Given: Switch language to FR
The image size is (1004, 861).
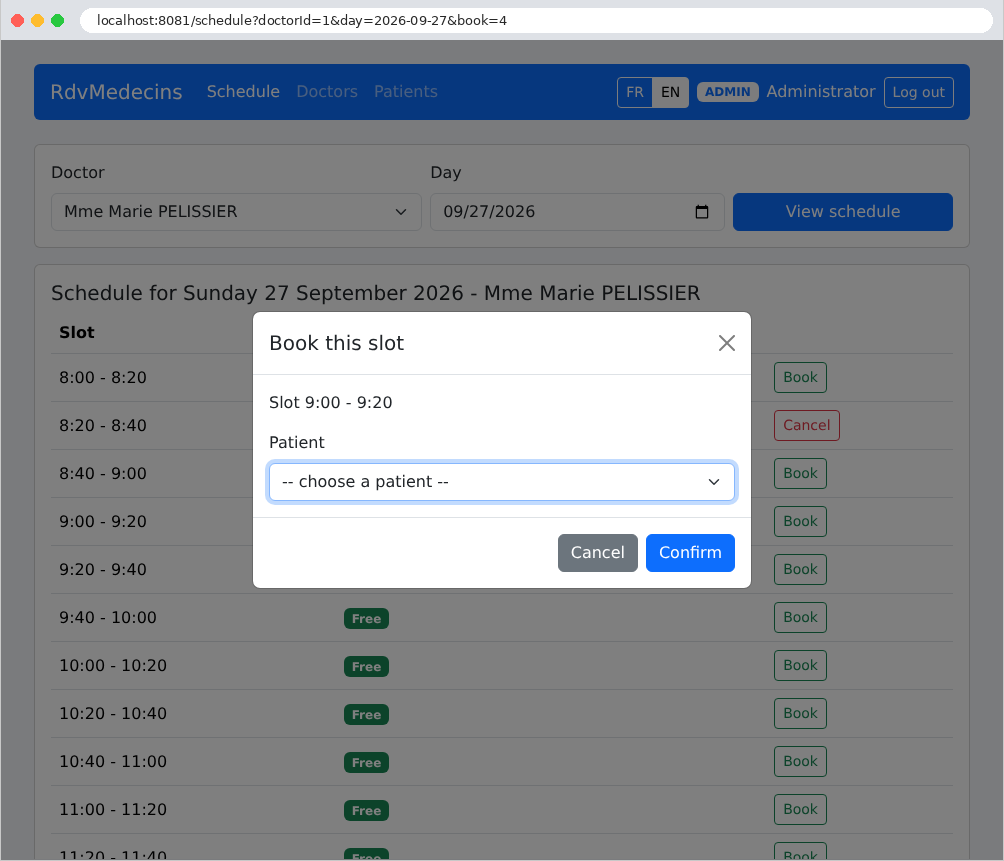Looking at the screenshot, I should 635,92.
